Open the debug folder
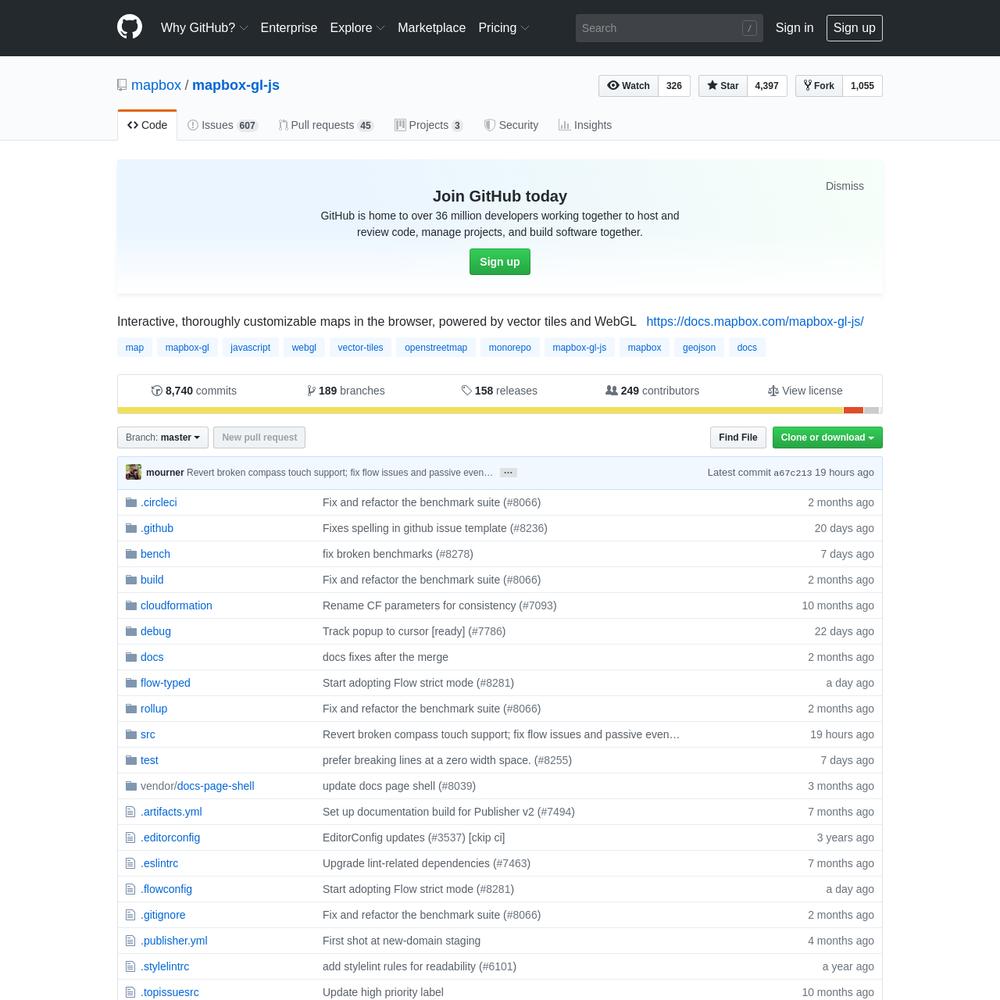The image size is (1000, 1000). click(x=156, y=631)
